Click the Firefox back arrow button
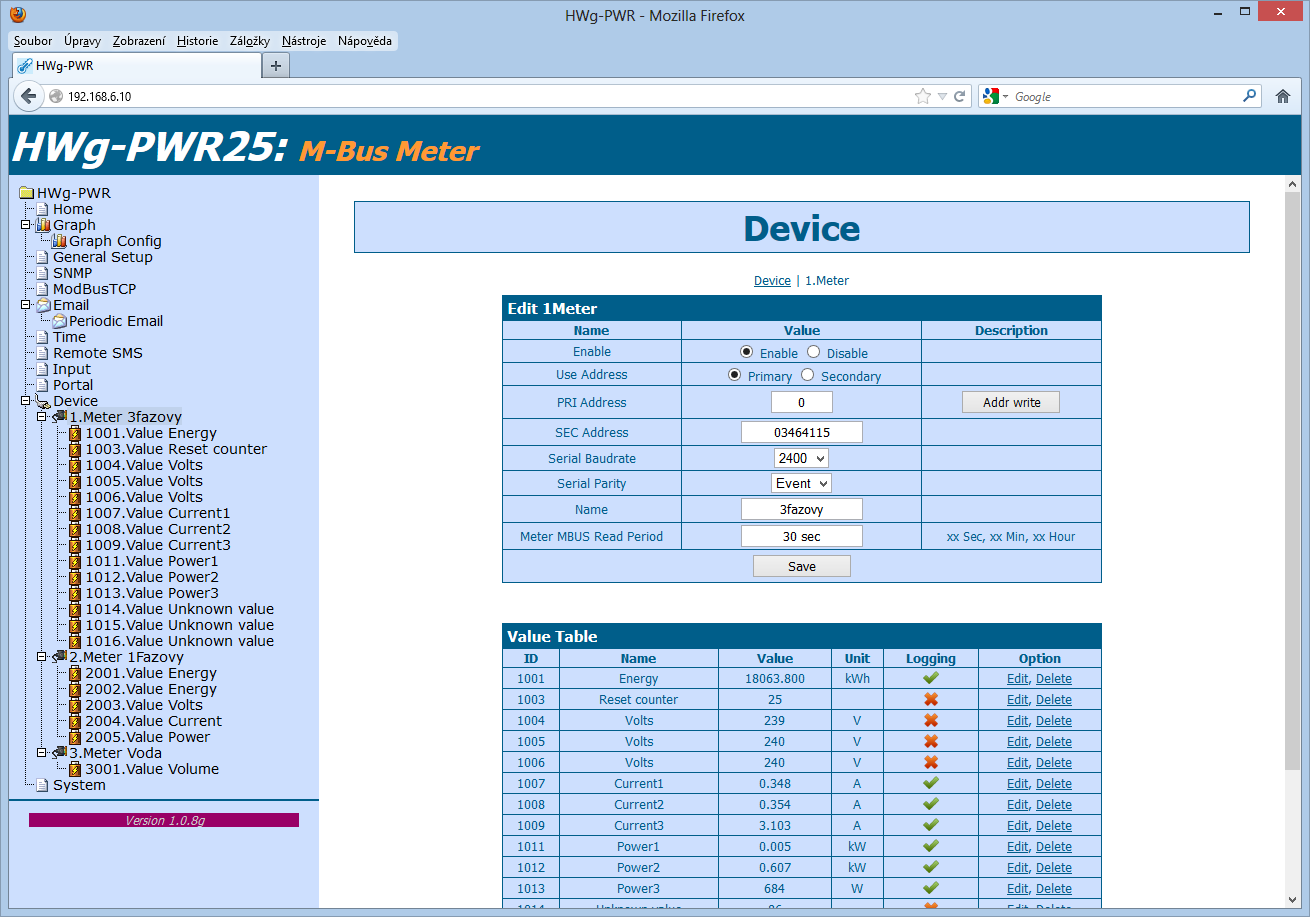Screen dimensions: 1310x917 tap(29, 96)
